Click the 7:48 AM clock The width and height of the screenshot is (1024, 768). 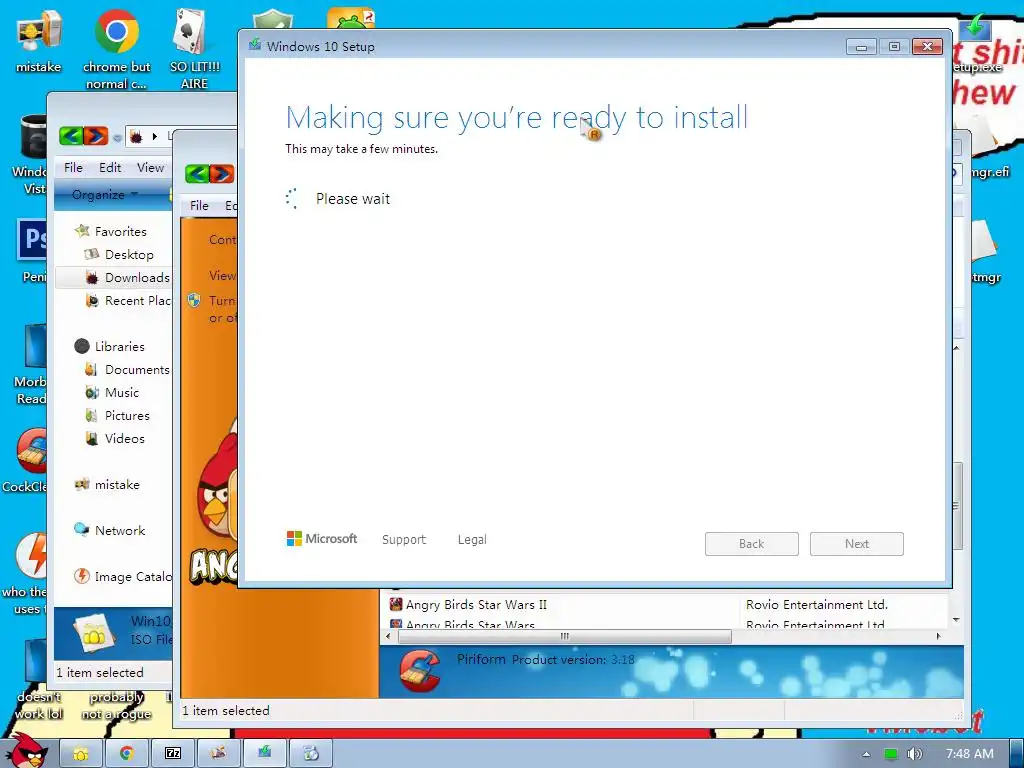click(x=970, y=754)
